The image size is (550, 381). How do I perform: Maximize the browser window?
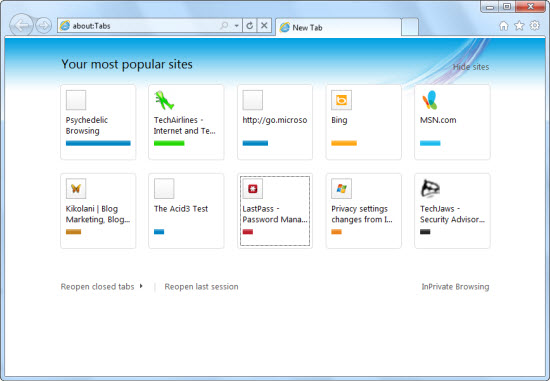point(507,7)
